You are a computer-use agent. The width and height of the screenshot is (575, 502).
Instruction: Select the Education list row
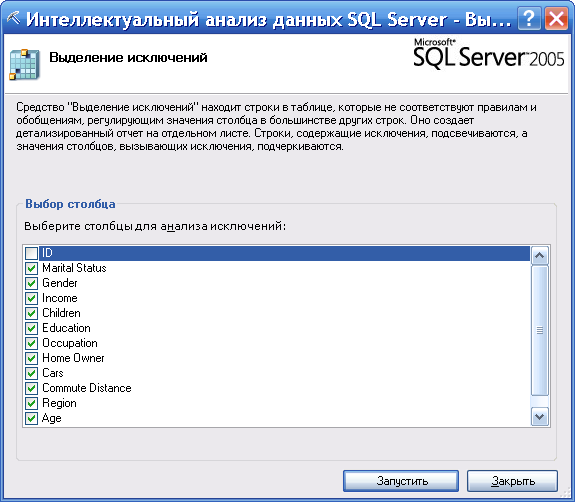tap(277, 328)
